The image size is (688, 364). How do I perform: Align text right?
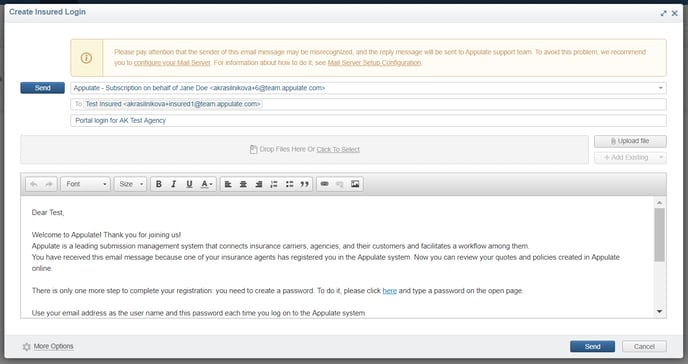(258, 184)
